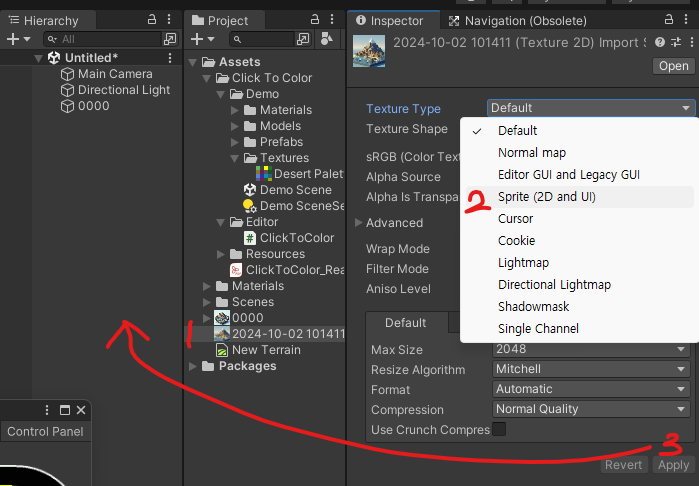Viewport: 699px width, 486px height.
Task: Close the floating Control Panel window
Action: [x=81, y=410]
